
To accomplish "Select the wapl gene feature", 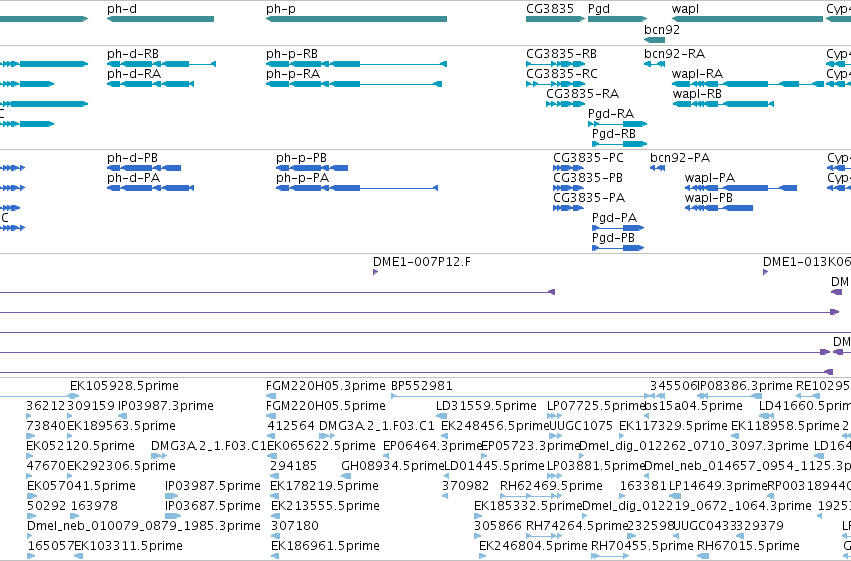I will click(747, 19).
